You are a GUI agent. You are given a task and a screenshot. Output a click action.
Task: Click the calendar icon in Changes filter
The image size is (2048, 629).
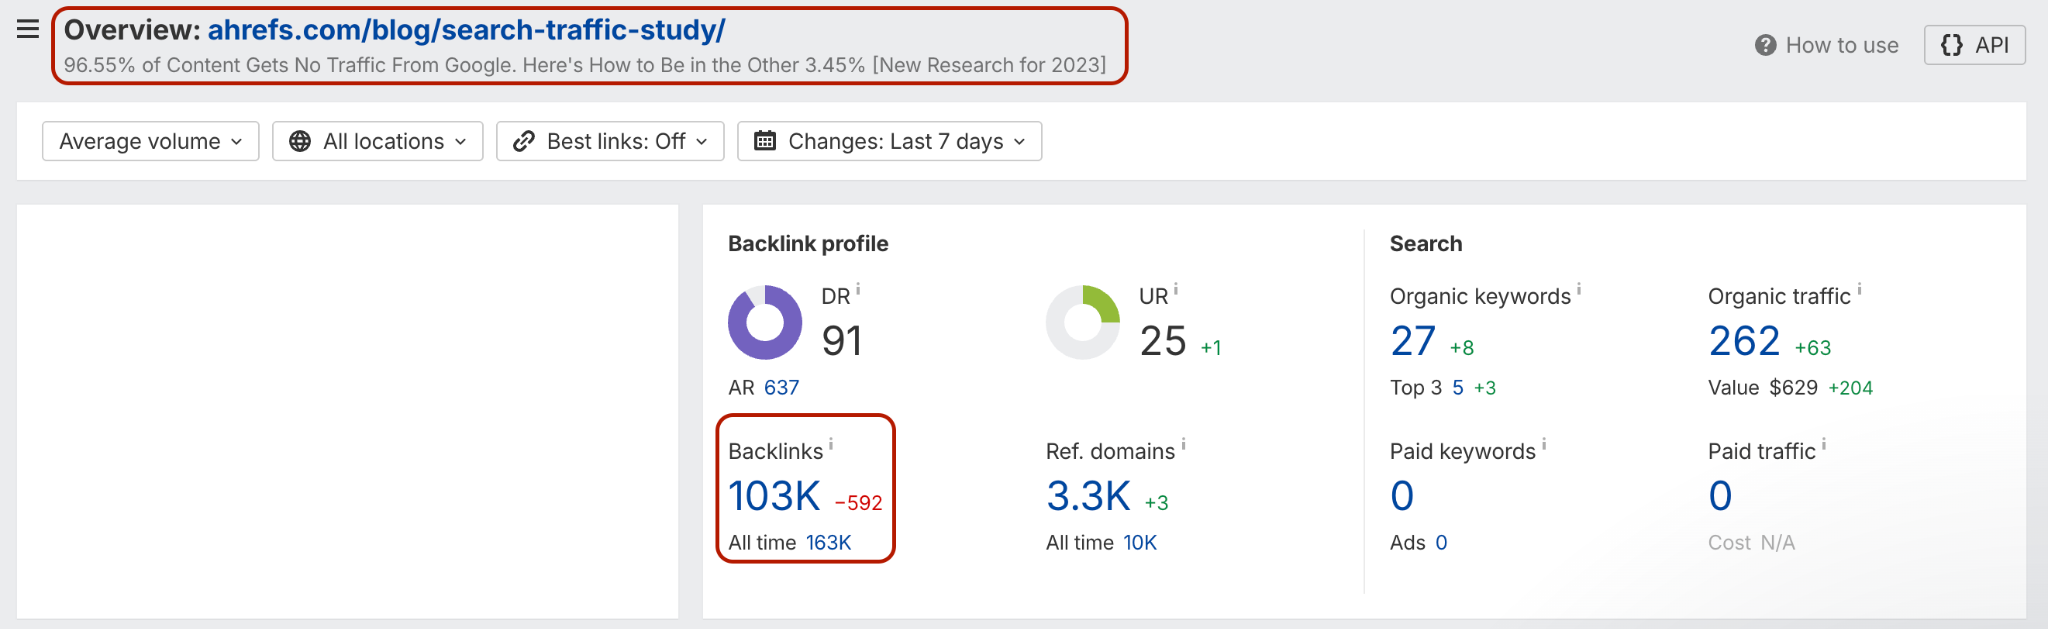point(765,141)
